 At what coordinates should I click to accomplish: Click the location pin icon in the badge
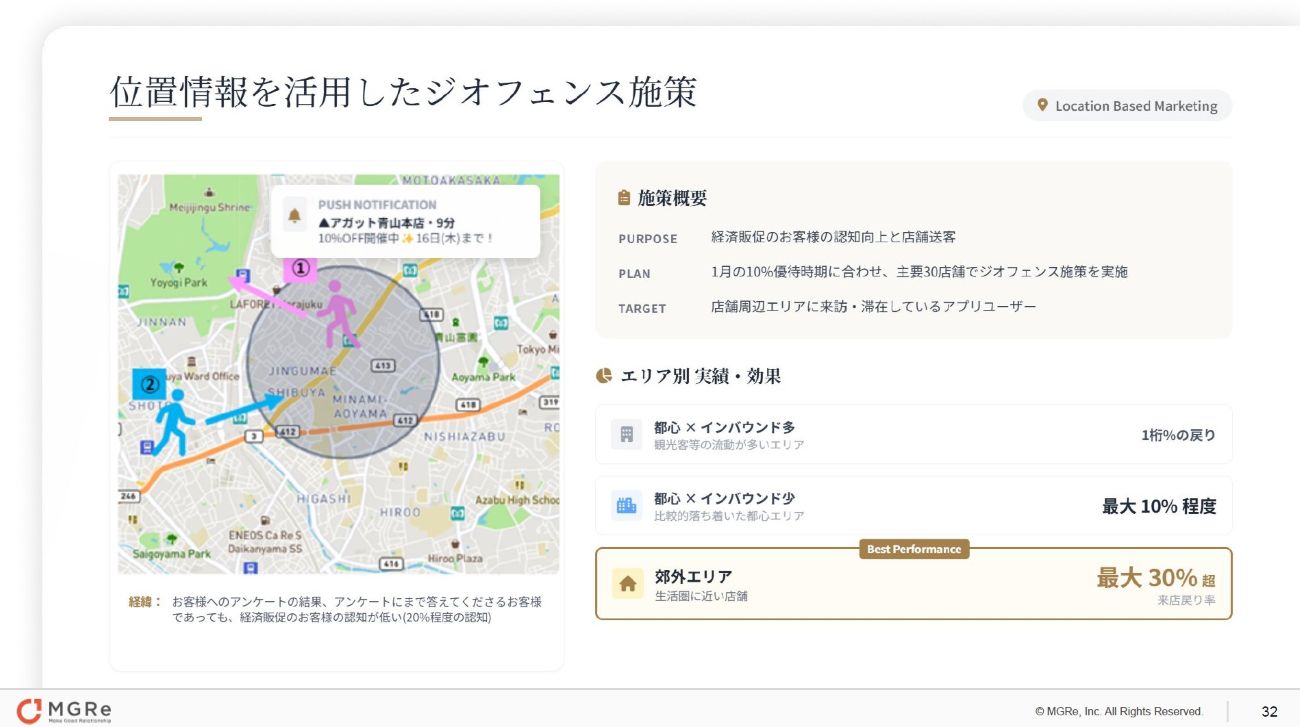click(x=1042, y=105)
